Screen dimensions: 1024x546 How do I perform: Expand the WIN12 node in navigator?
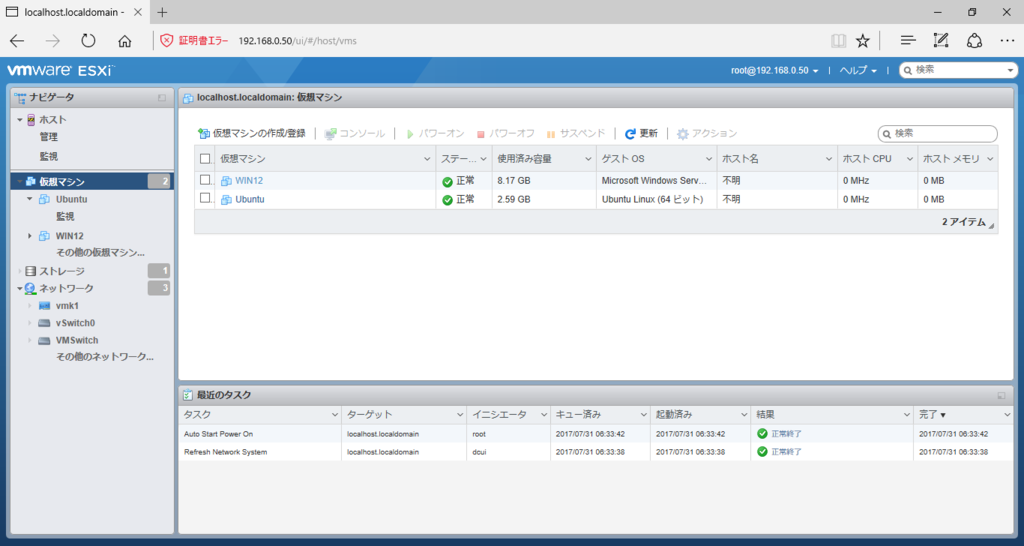pyautogui.click(x=29, y=236)
